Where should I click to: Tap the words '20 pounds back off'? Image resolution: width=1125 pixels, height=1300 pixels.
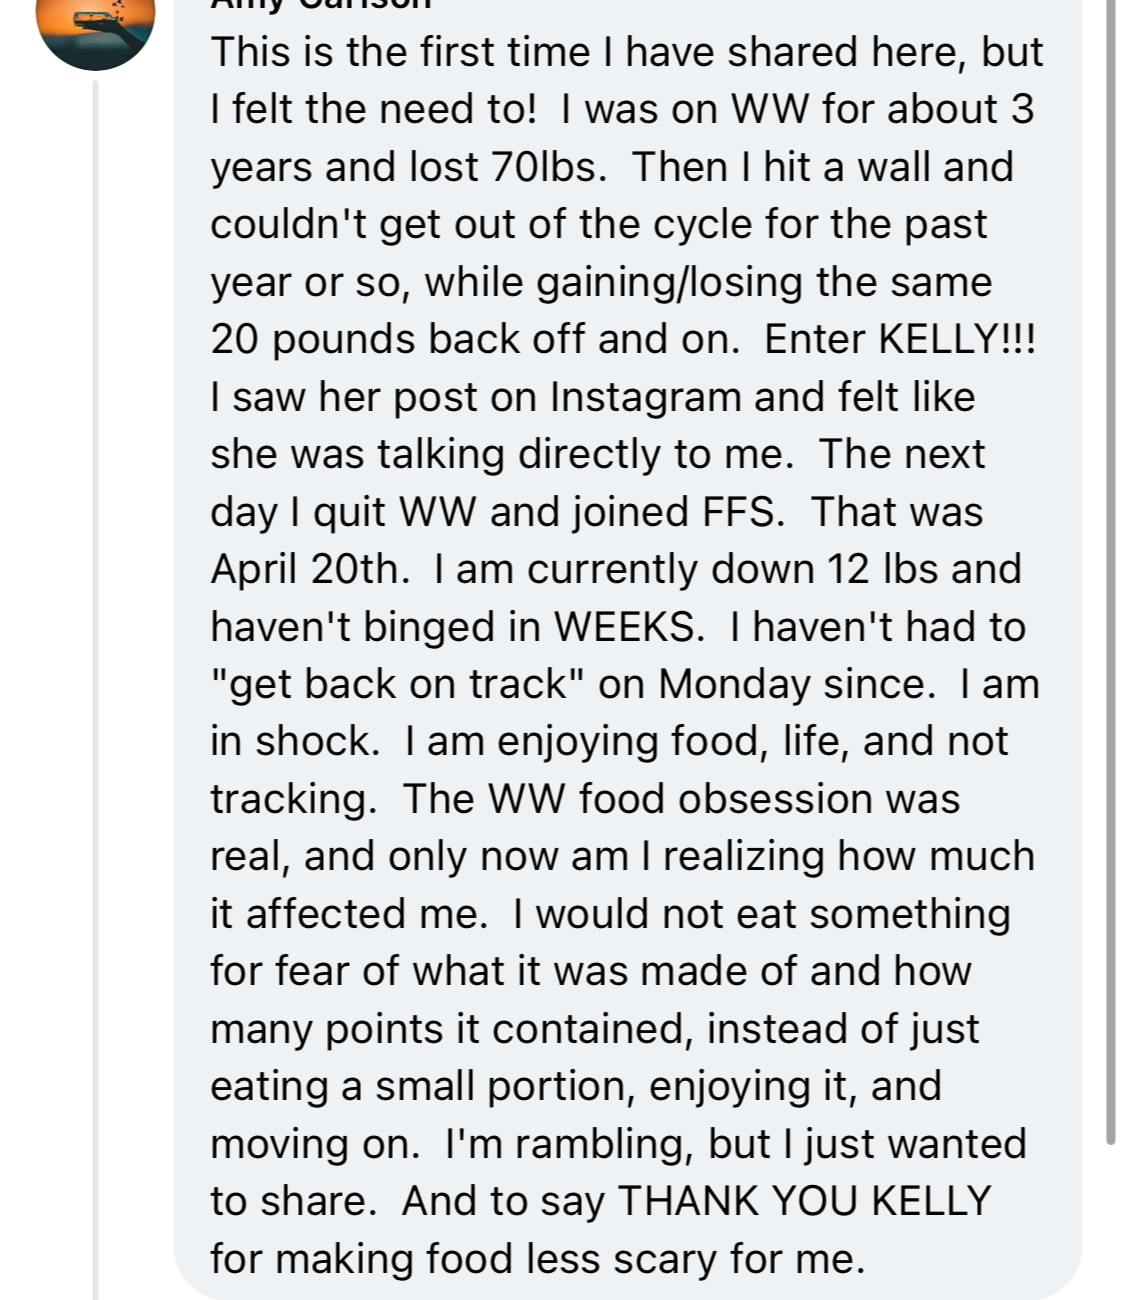click(397, 340)
